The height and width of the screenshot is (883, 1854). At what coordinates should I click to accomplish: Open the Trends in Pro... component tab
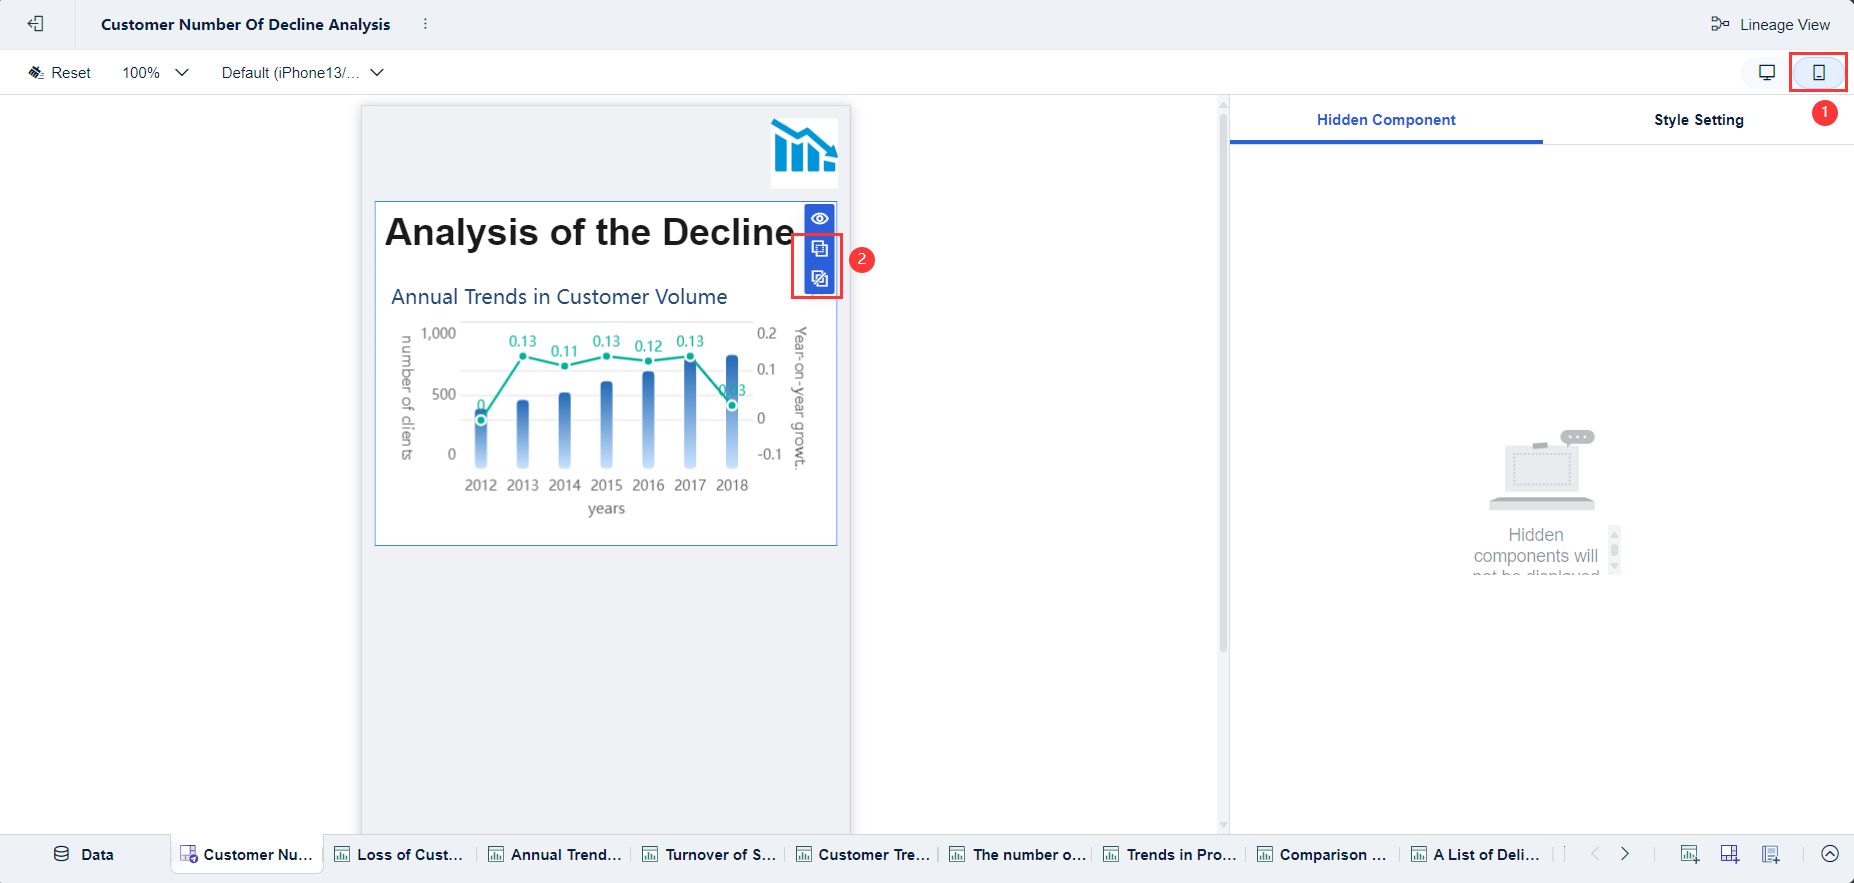click(x=1171, y=854)
